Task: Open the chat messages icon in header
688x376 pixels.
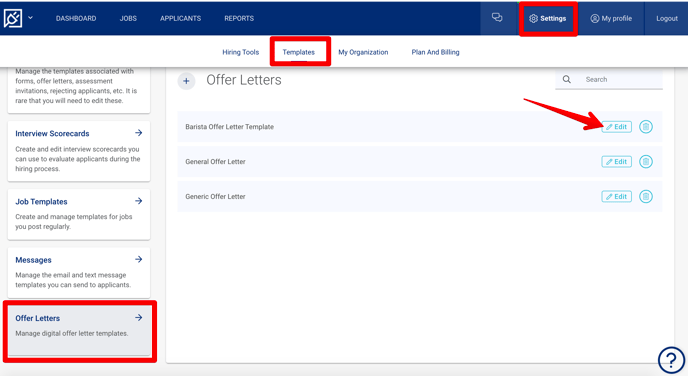Action: (x=497, y=18)
